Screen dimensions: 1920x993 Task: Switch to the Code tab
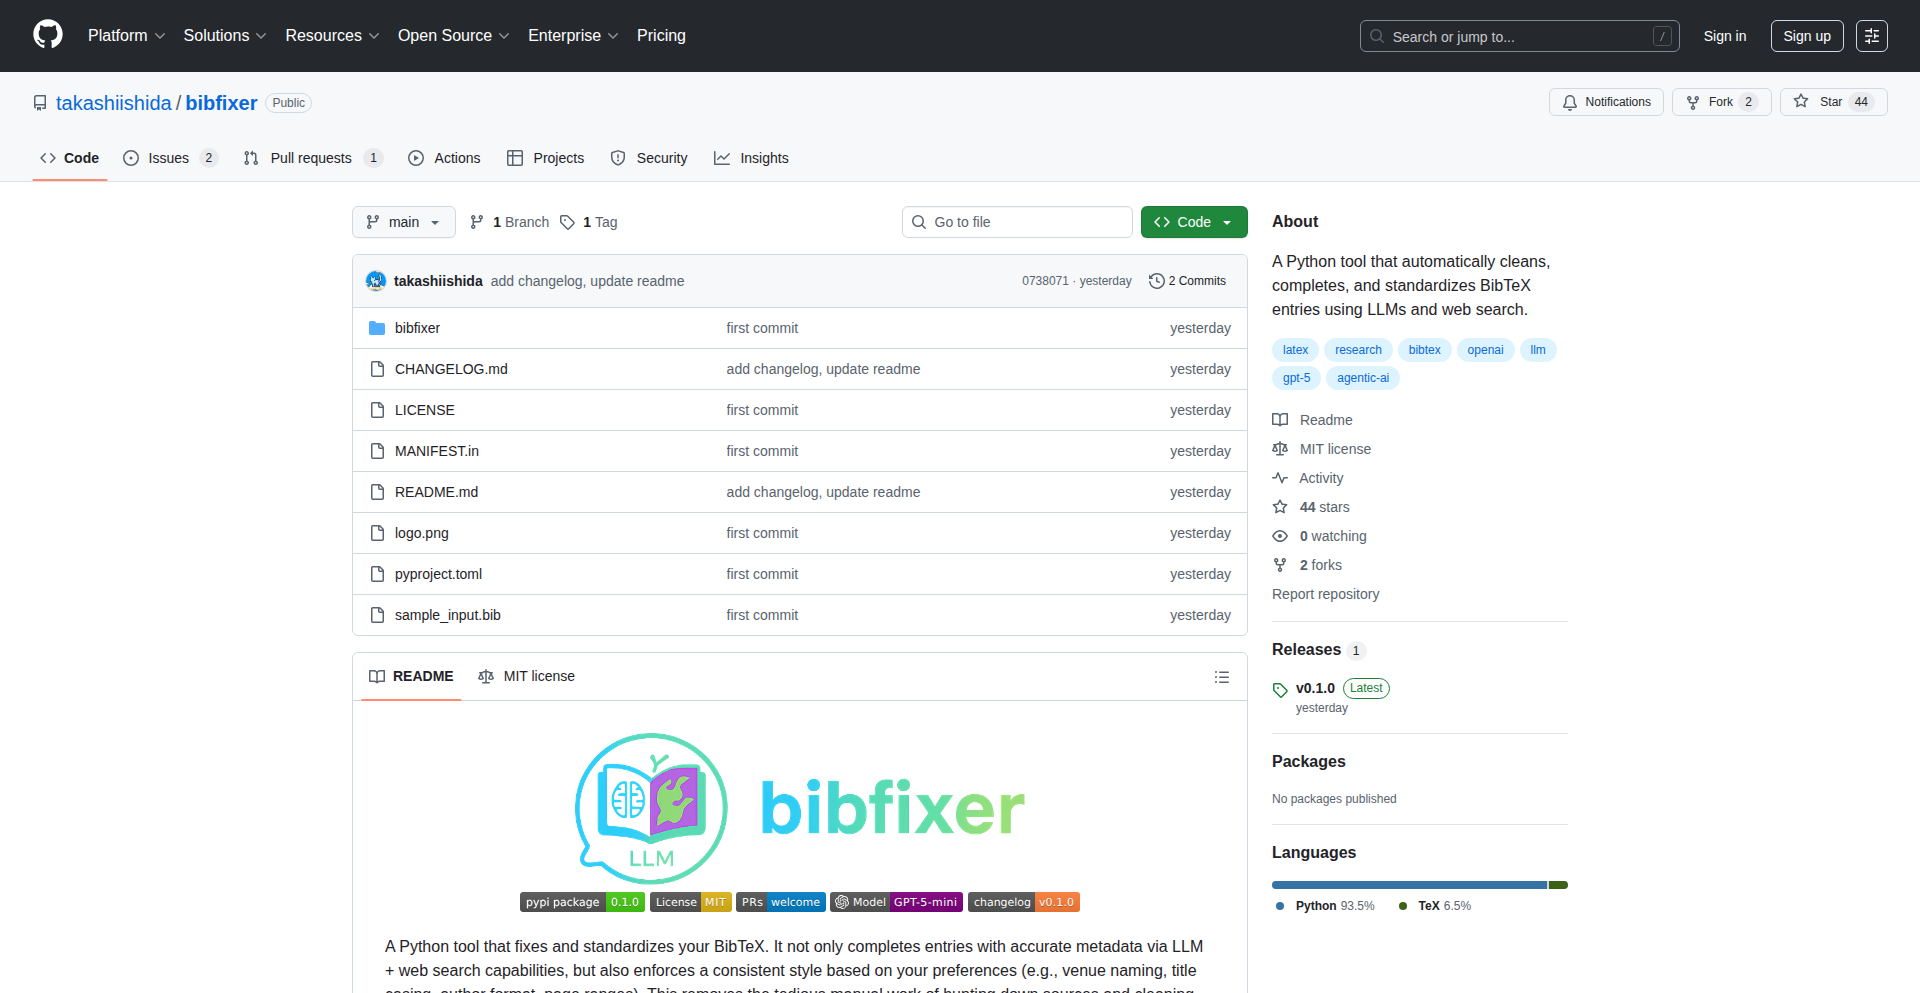70,158
